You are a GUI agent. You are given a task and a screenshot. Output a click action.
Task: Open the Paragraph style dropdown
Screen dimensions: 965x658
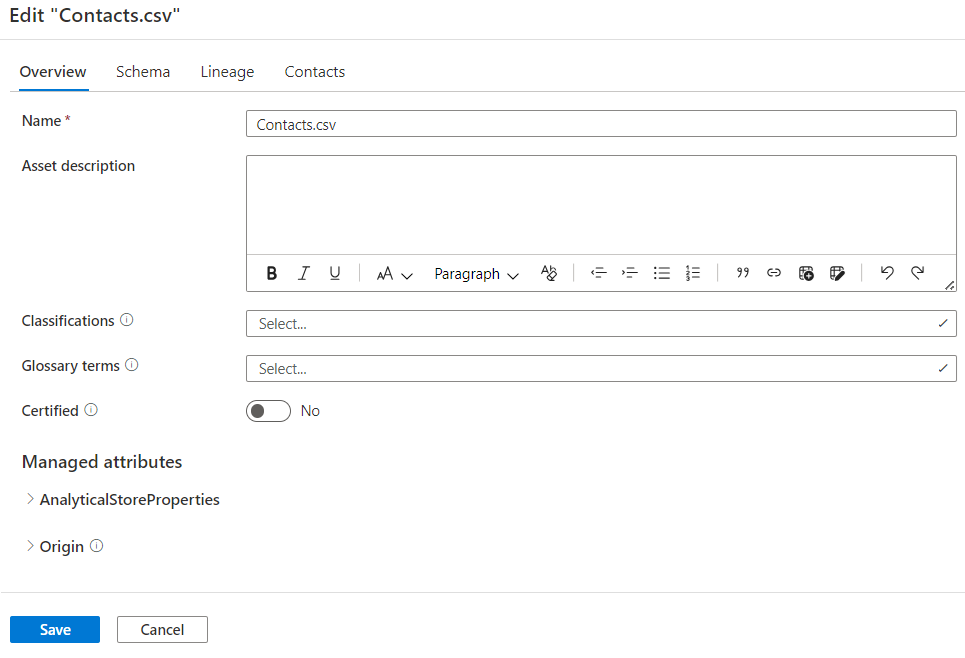point(476,274)
